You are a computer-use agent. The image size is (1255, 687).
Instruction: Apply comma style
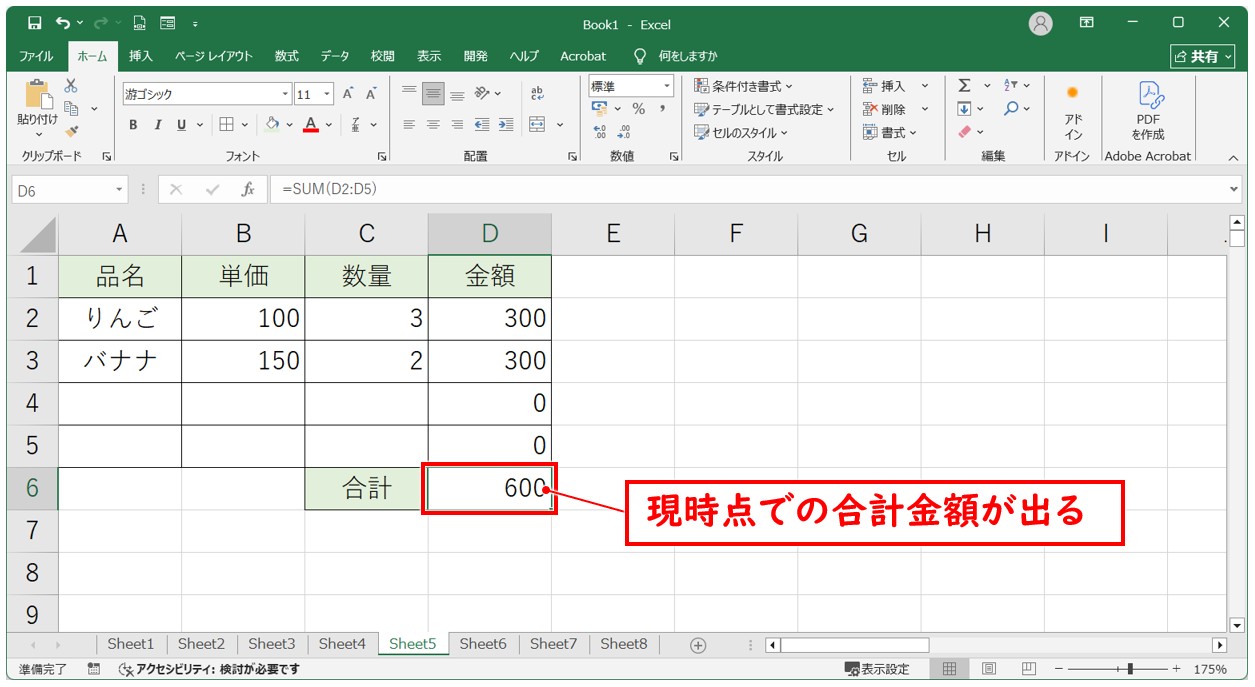coord(662,109)
